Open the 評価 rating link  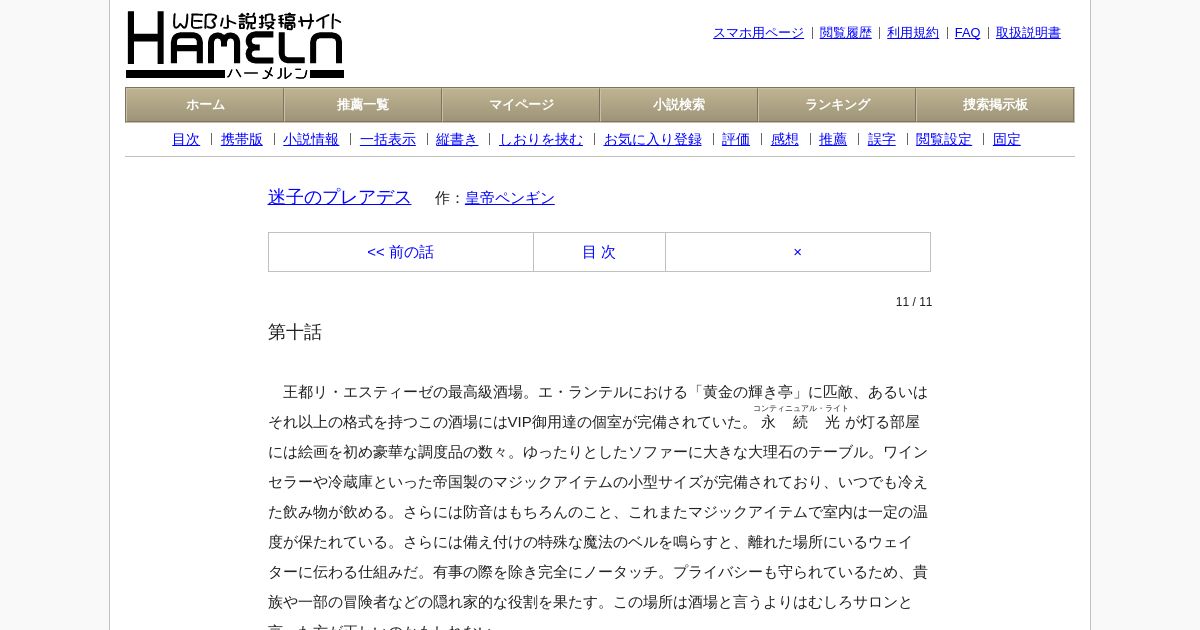point(736,140)
